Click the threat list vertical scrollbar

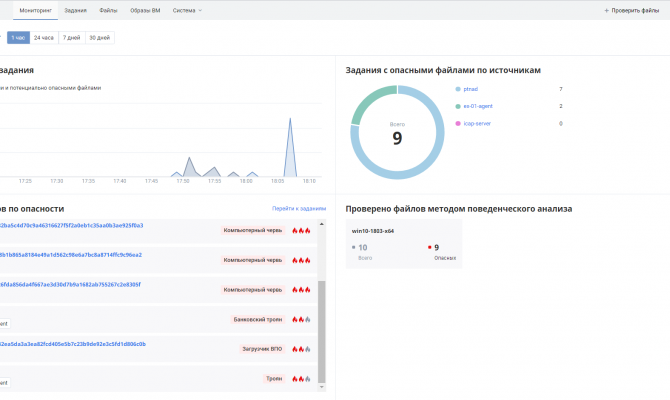click(322, 330)
